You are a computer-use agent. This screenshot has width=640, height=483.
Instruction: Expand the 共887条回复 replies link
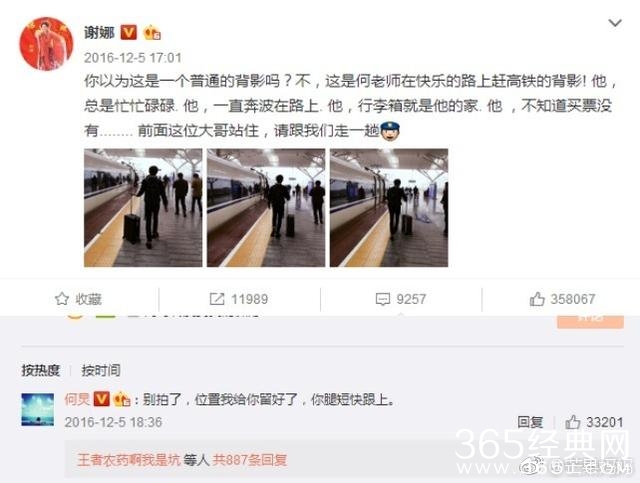click(250, 460)
